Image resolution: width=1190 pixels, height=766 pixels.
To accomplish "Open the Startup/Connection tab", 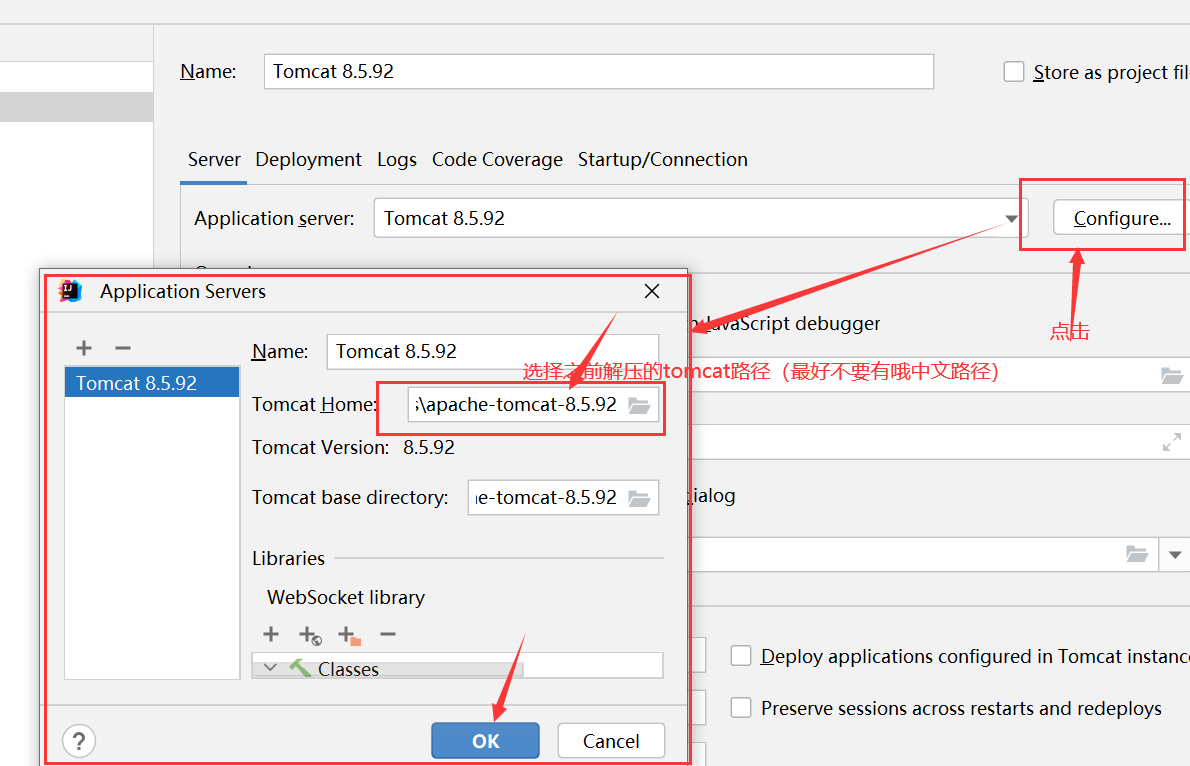I will [x=663, y=159].
